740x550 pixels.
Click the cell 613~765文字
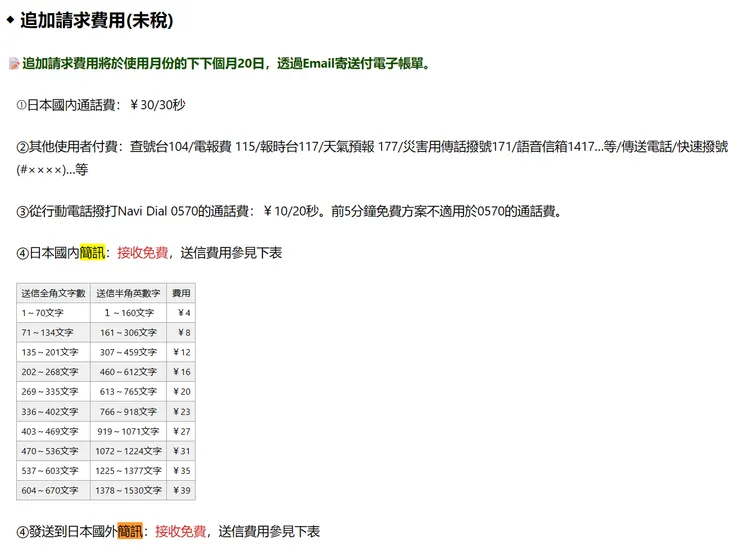tap(128, 392)
